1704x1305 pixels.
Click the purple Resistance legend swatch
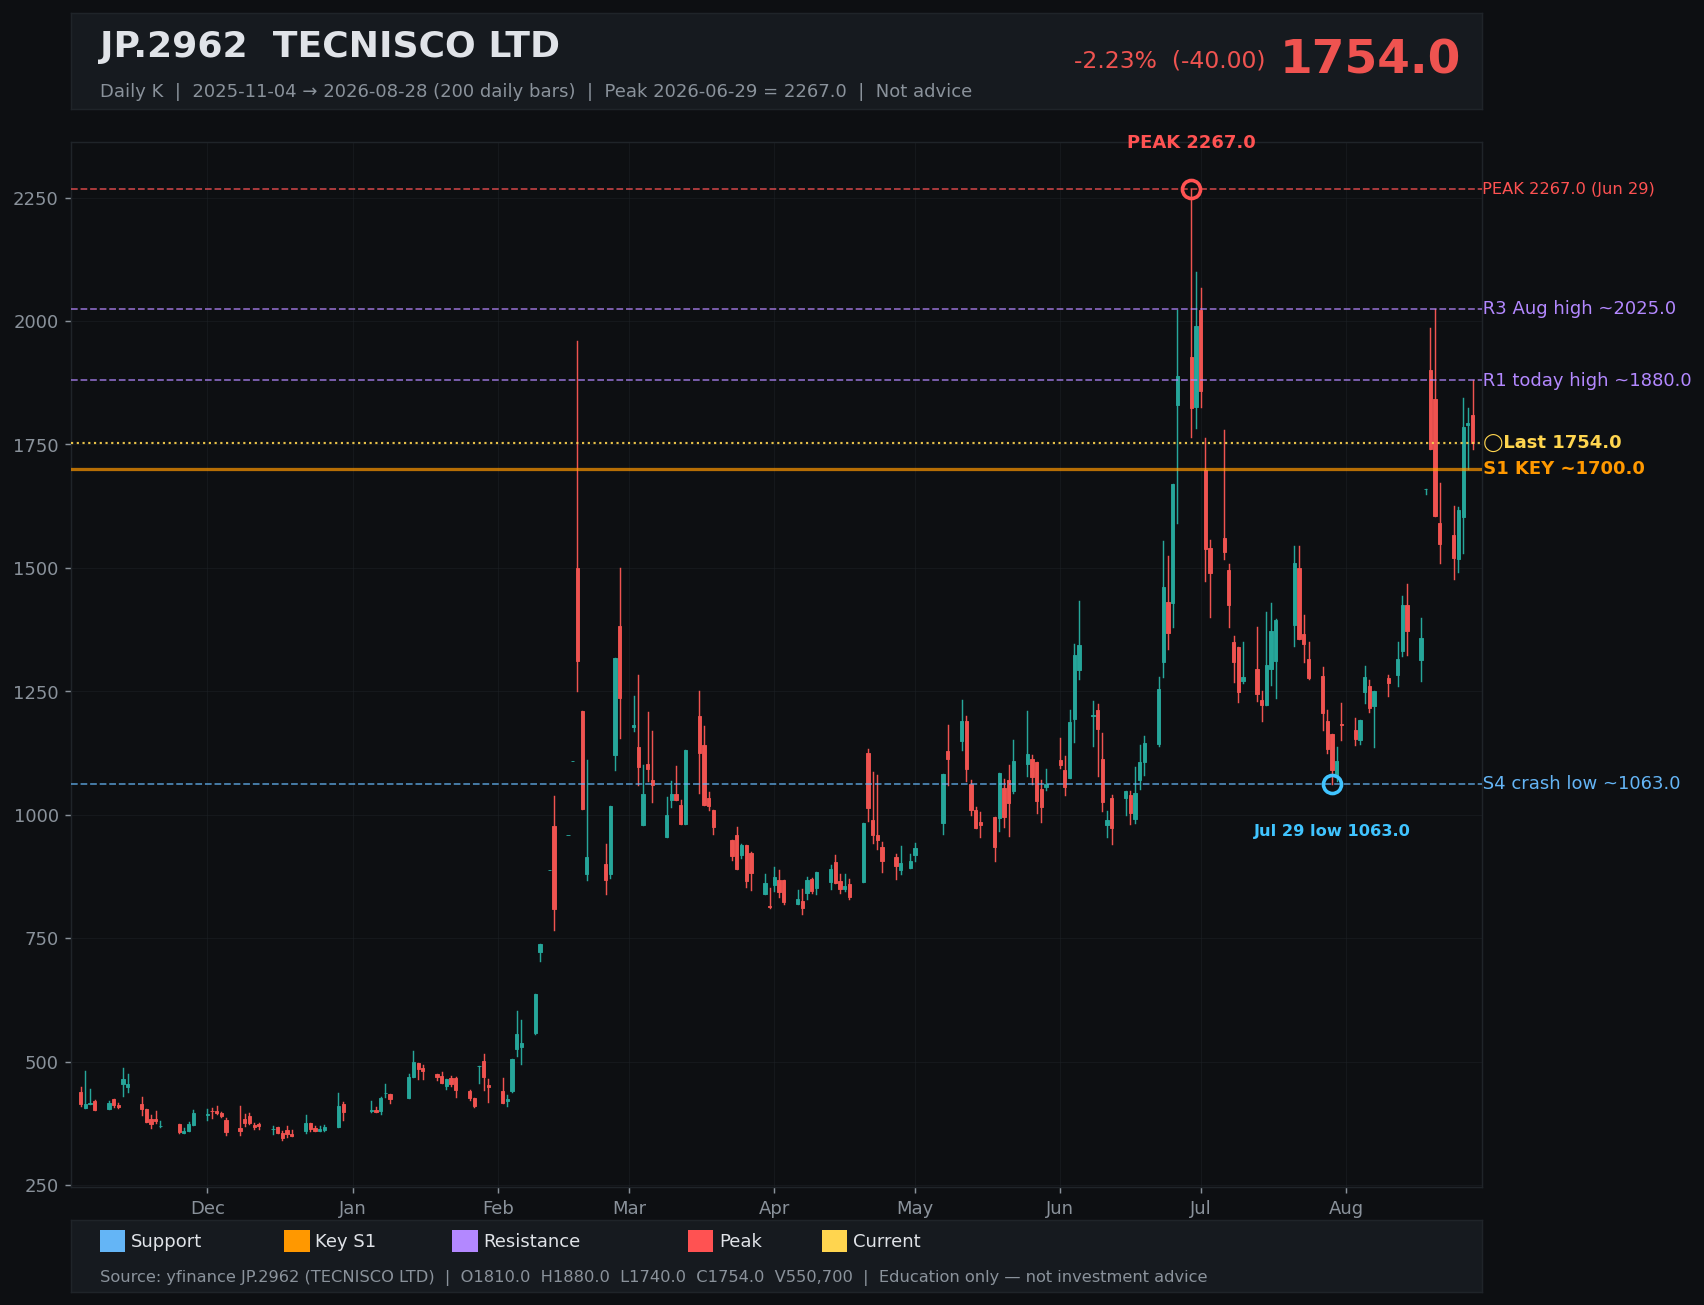point(465,1241)
